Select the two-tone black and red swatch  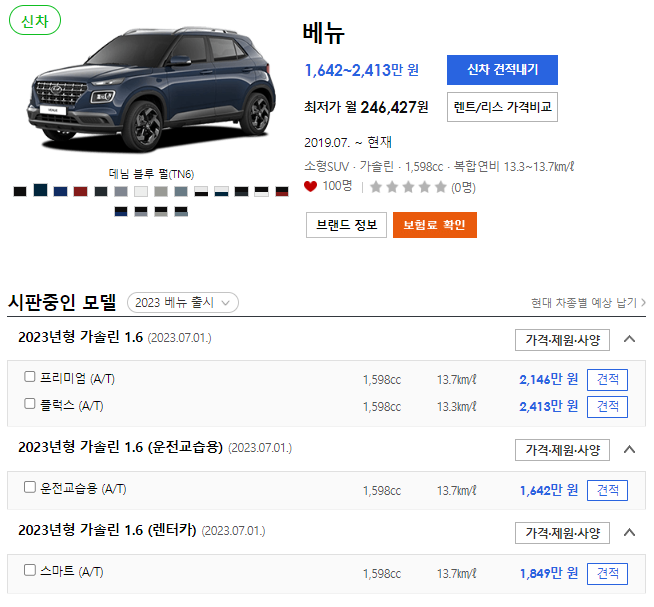[282, 191]
